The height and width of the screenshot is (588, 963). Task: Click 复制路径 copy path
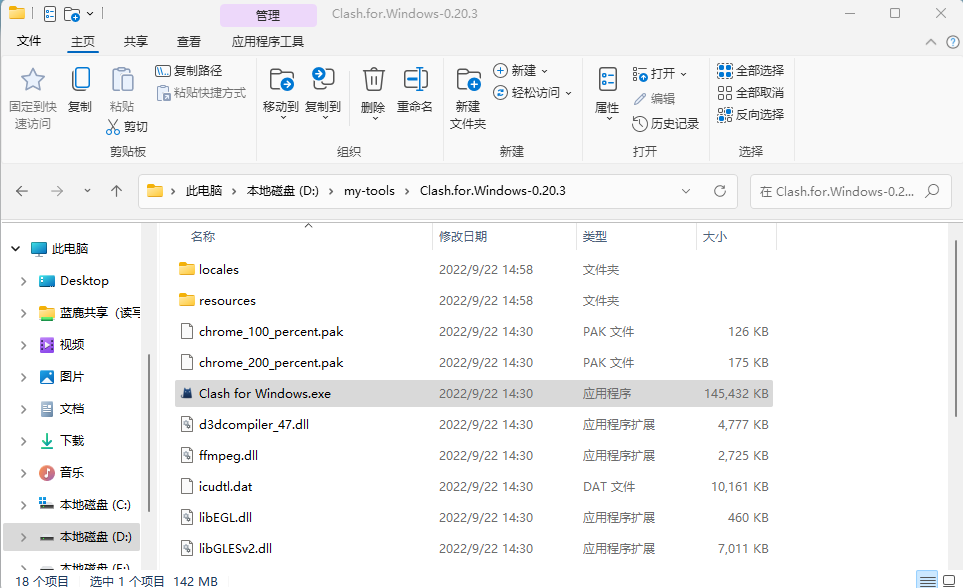pyautogui.click(x=189, y=71)
